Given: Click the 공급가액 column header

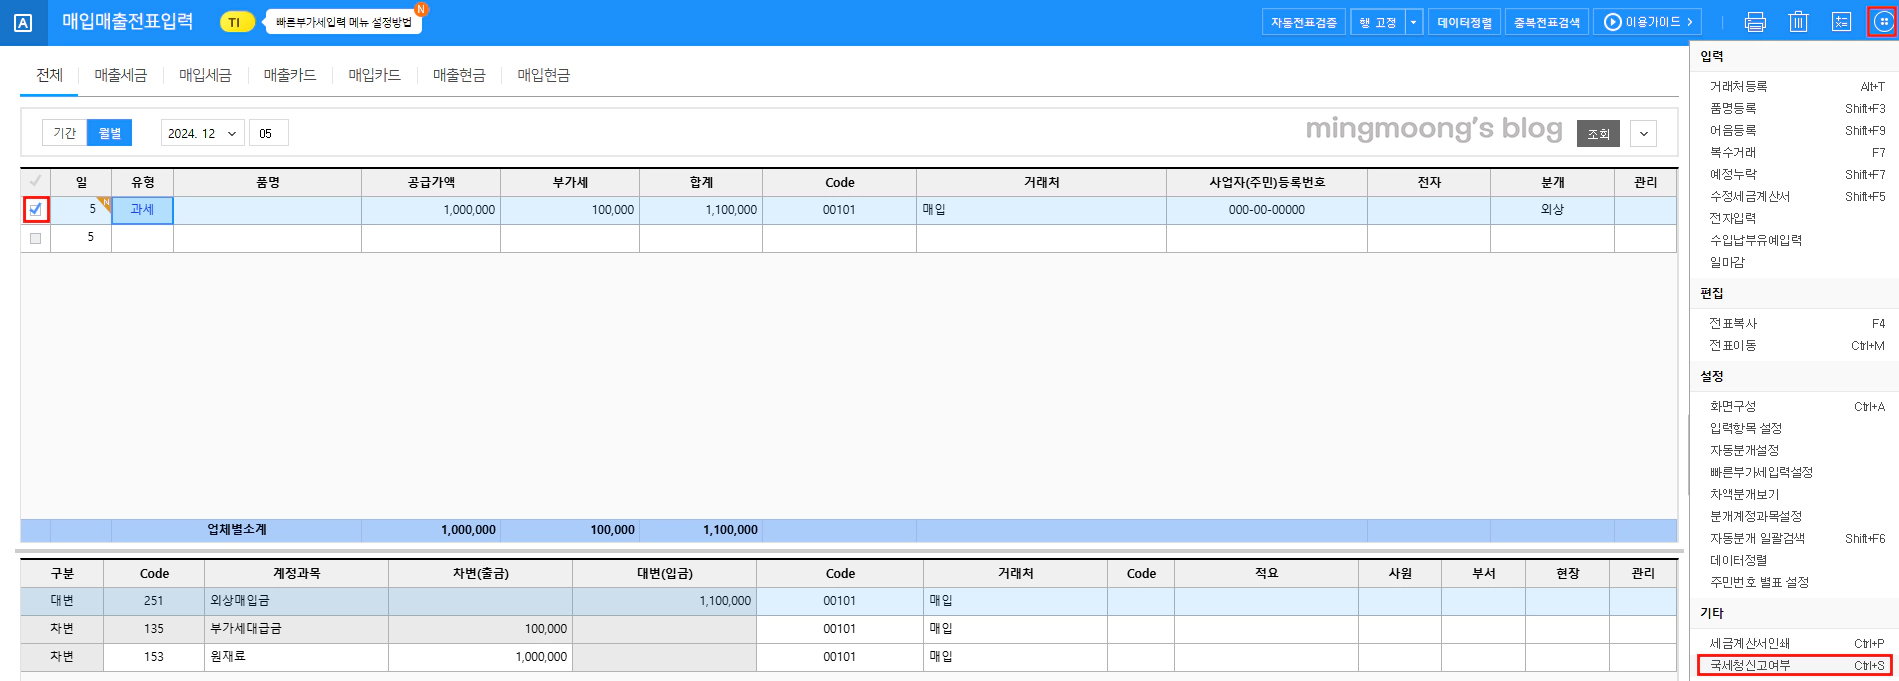Looking at the screenshot, I should pyautogui.click(x=431, y=182).
